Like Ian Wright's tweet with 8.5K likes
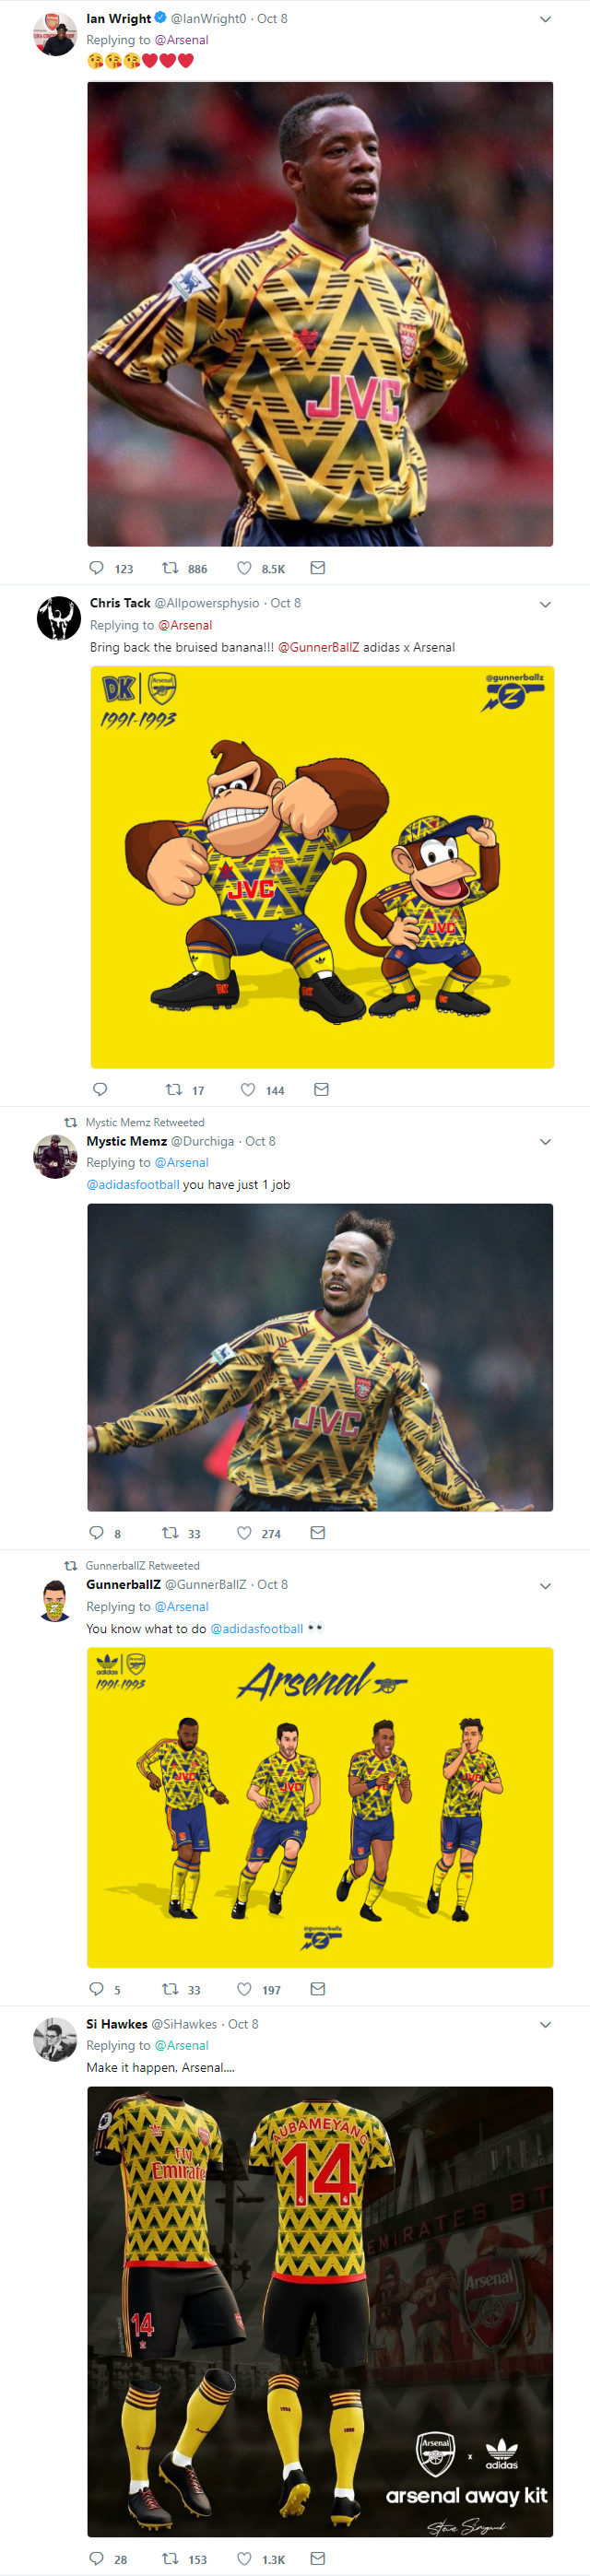Viewport: 590px width, 2576px height. pyautogui.click(x=244, y=568)
